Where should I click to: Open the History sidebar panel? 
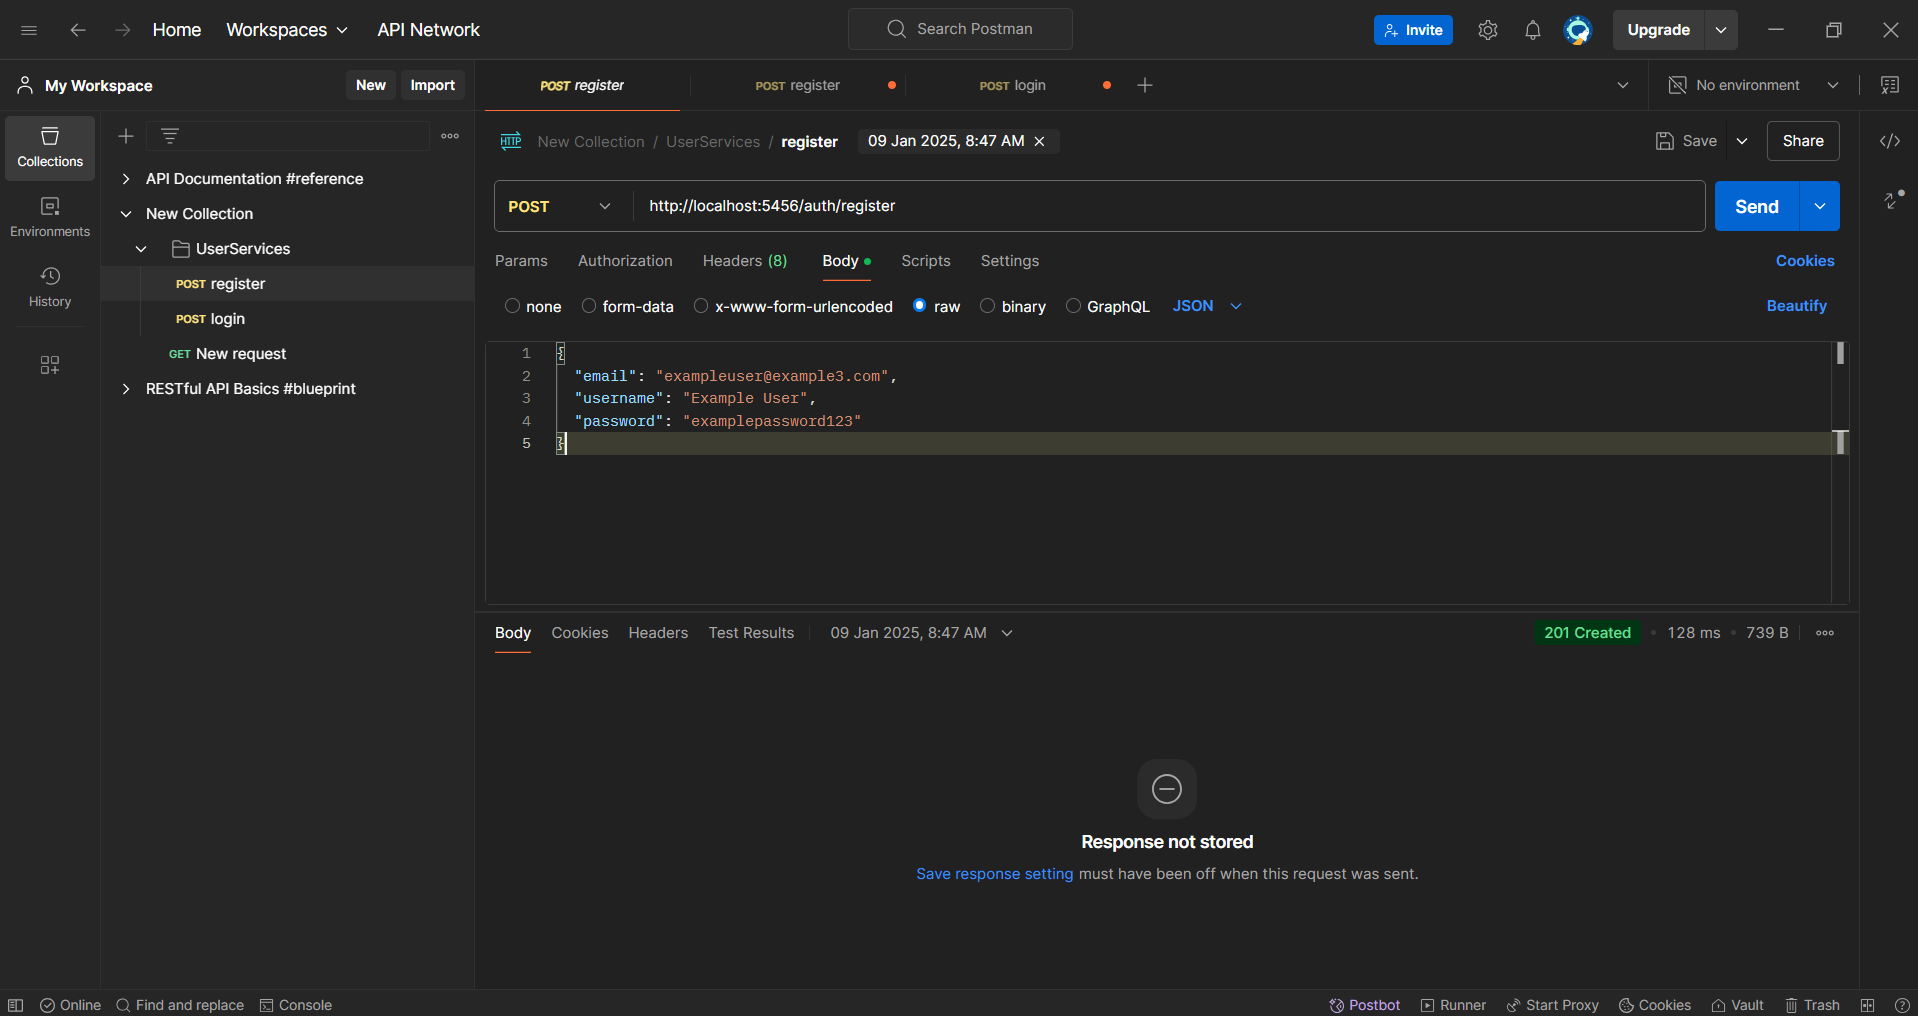point(50,287)
